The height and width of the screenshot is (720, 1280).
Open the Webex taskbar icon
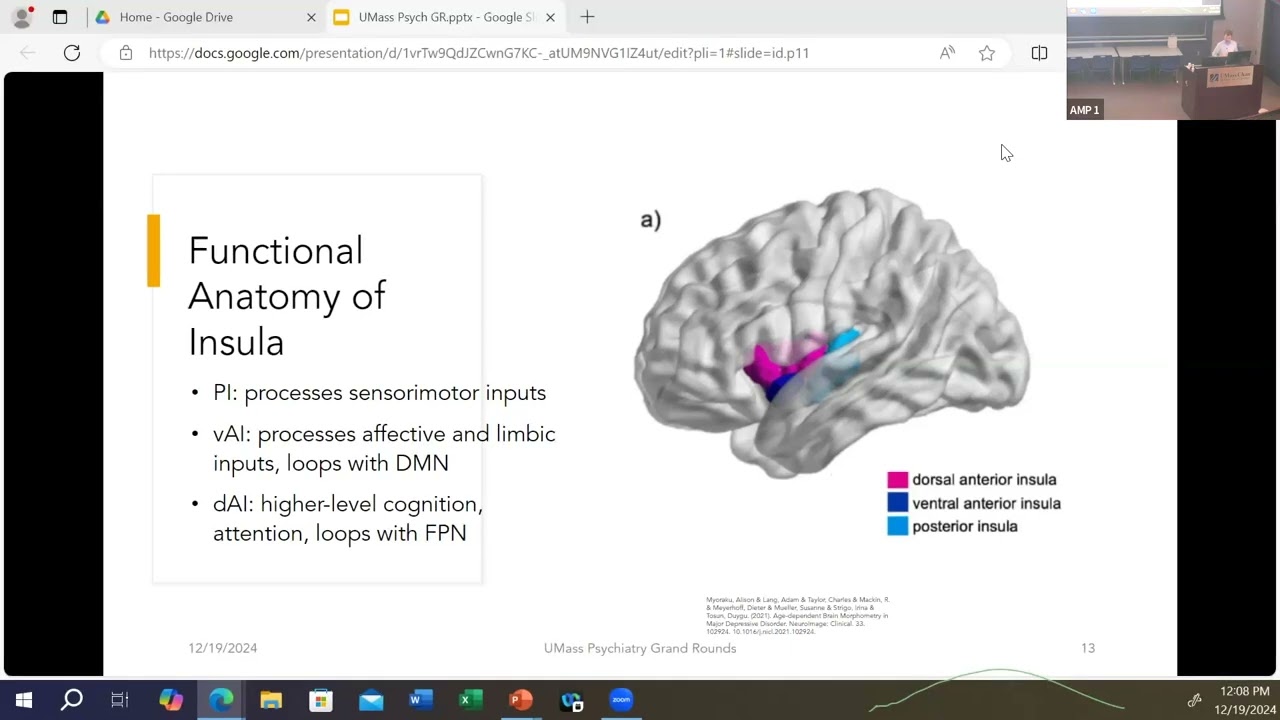tap(571, 700)
